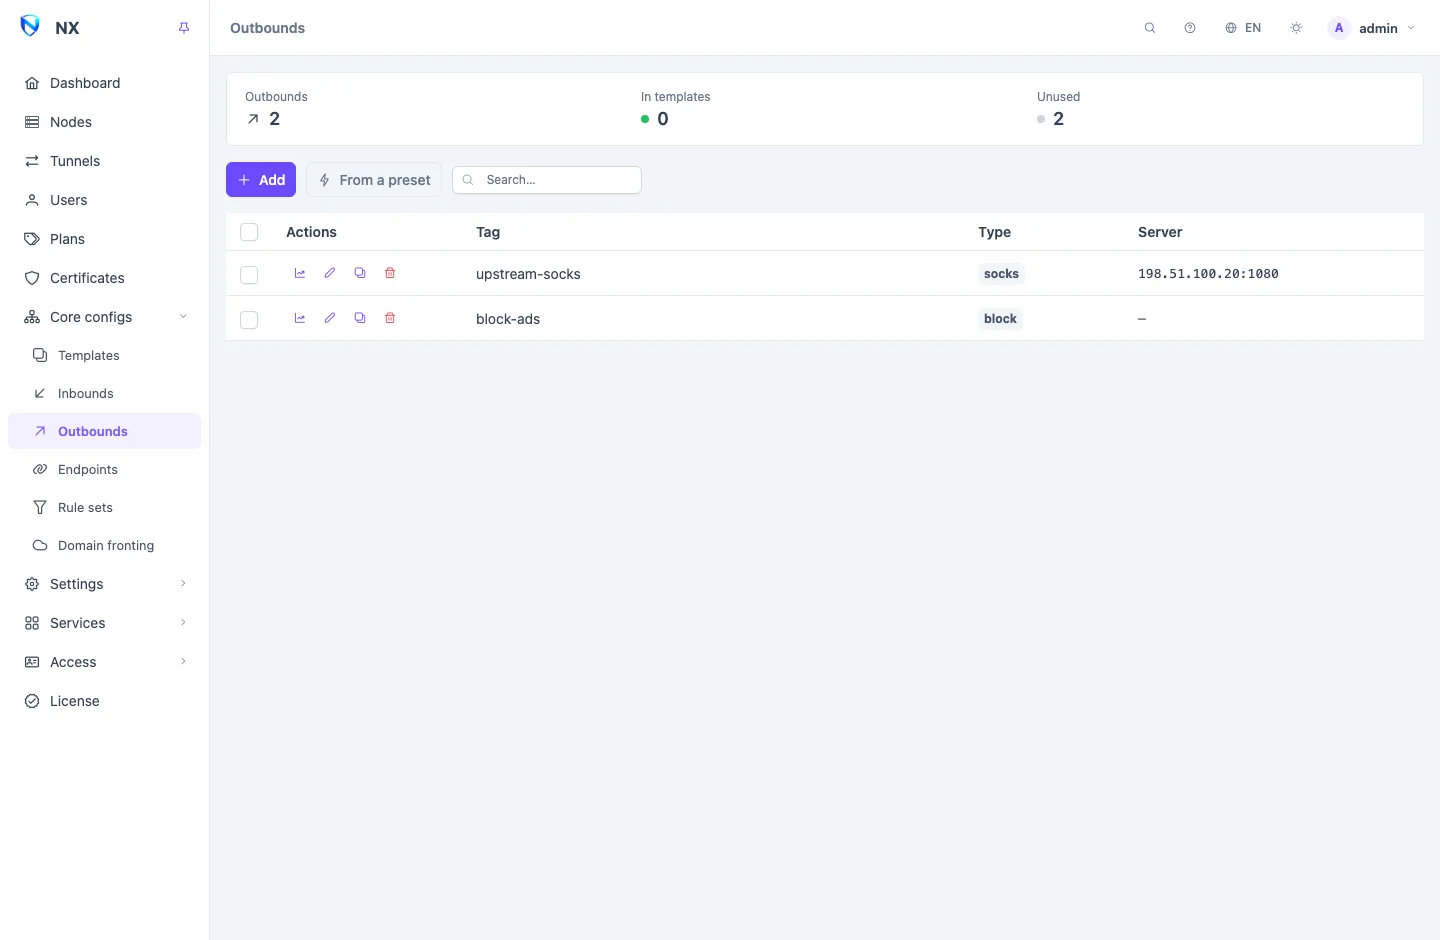This screenshot has width=1440, height=940.
Task: Expand the Access submenu
Action: pos(104,662)
